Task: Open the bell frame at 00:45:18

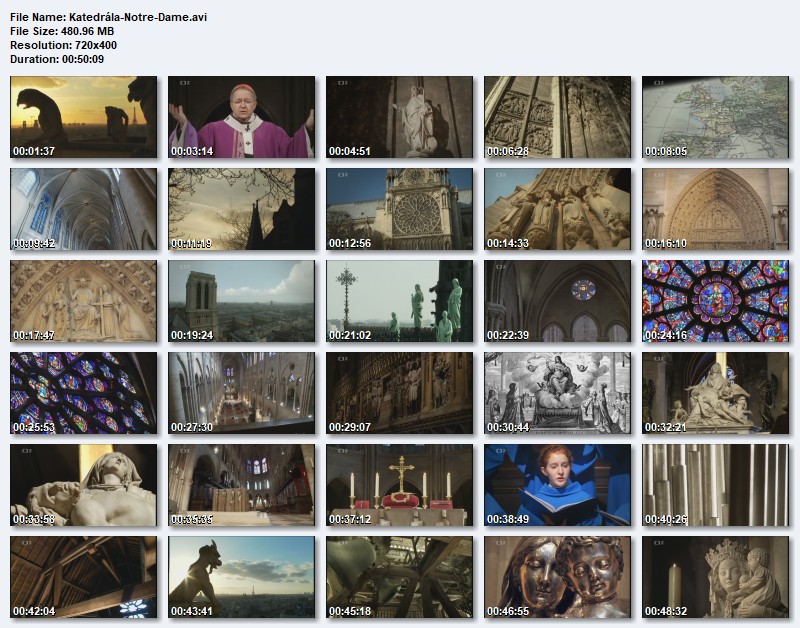Action: 399,577
